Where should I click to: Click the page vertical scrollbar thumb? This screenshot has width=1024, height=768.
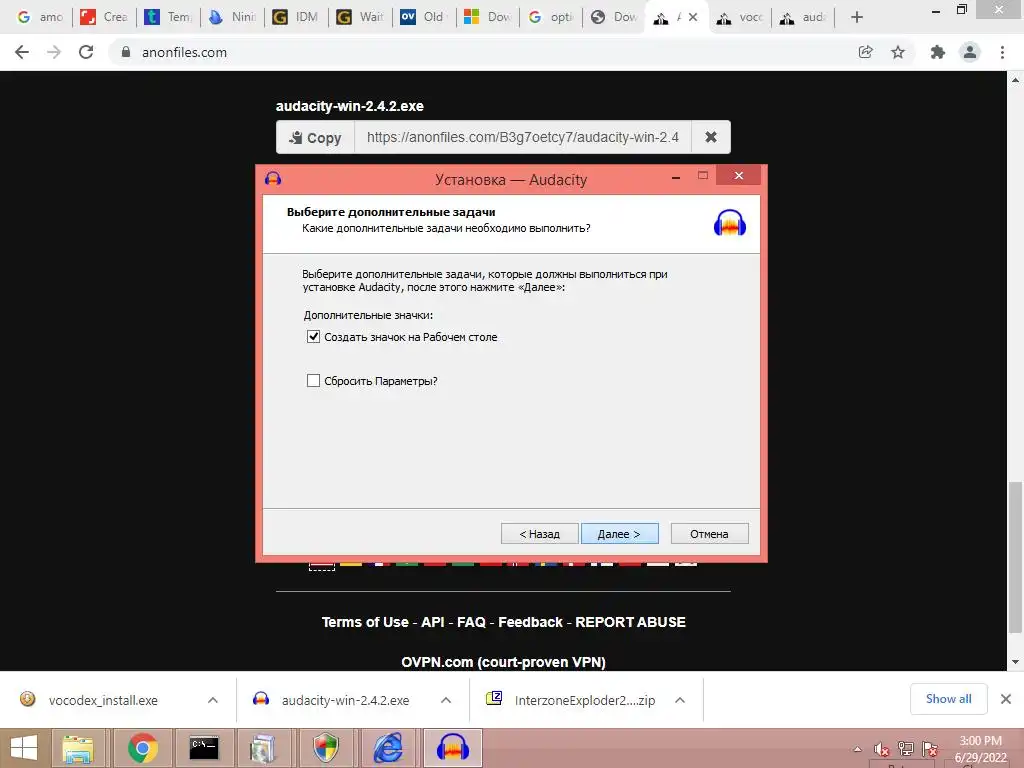point(1015,557)
